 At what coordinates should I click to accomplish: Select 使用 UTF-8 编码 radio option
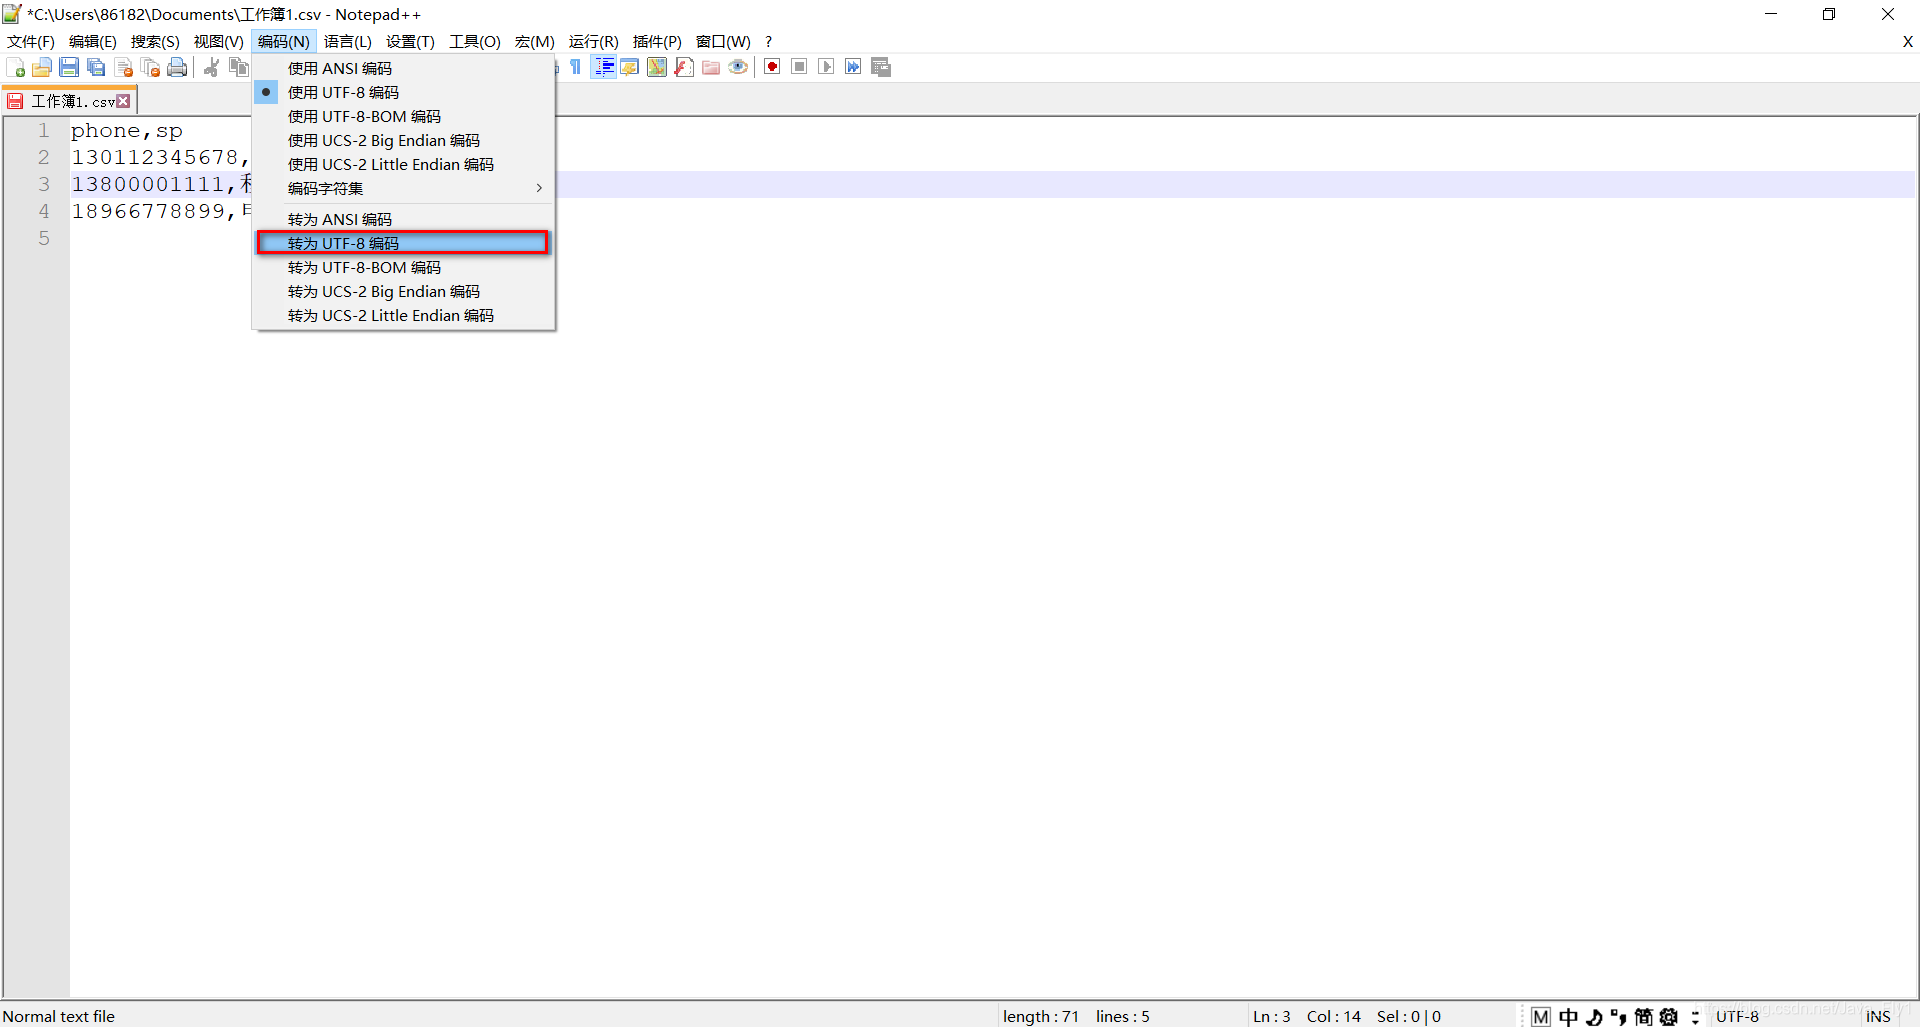pos(403,92)
